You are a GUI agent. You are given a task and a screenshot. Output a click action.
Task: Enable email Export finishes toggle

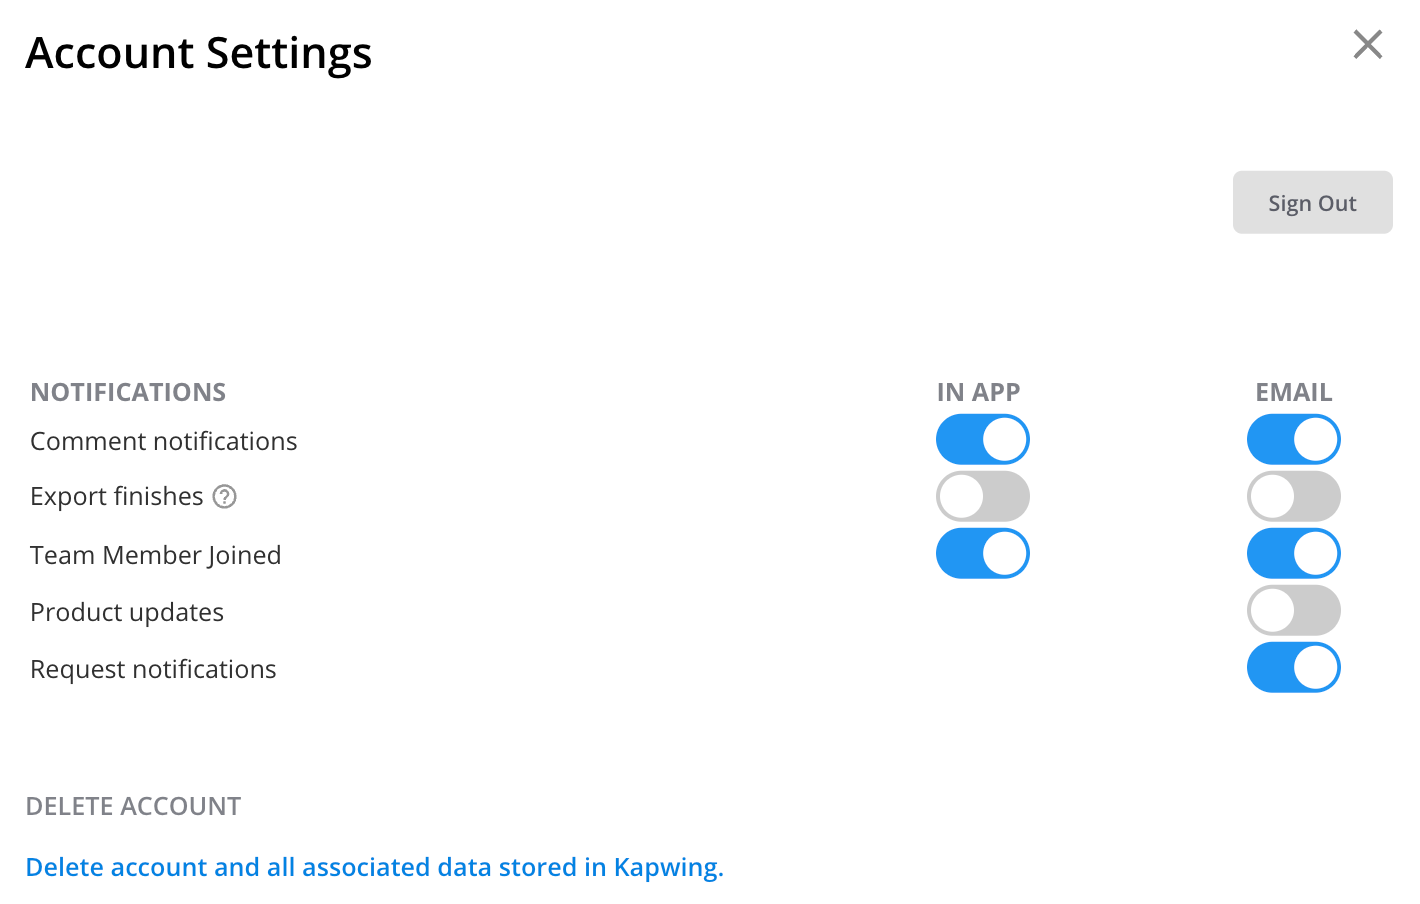[1293, 497]
